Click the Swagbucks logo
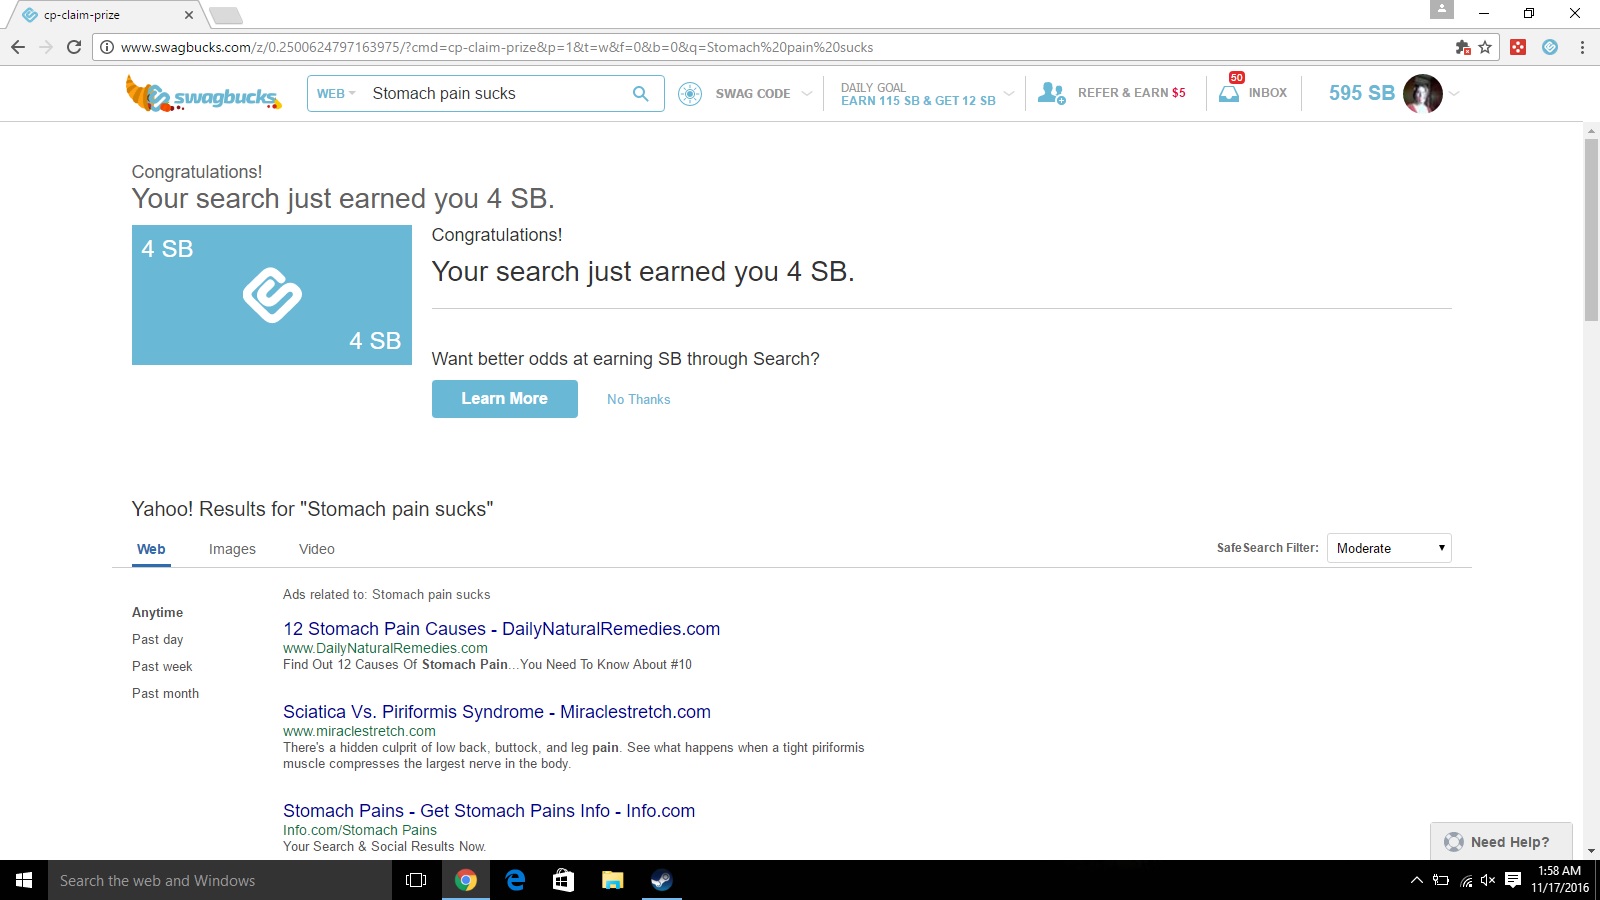This screenshot has width=1600, height=900. (x=202, y=92)
